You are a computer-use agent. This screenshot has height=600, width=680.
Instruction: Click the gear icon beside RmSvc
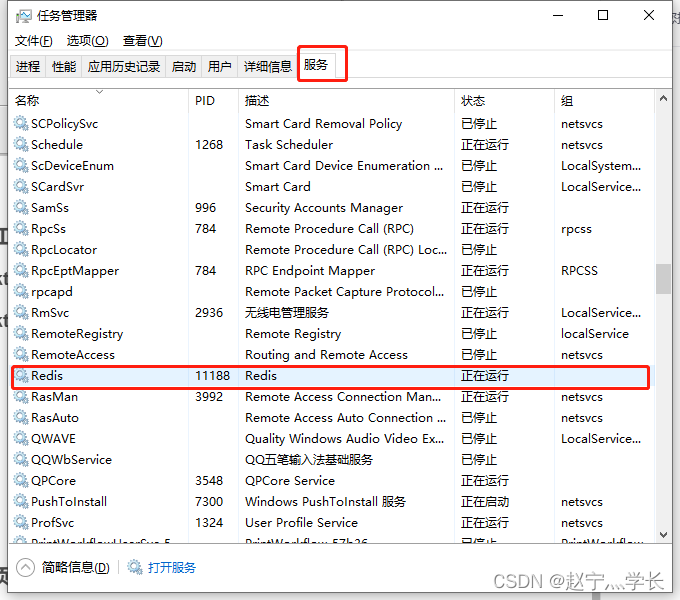[21, 313]
